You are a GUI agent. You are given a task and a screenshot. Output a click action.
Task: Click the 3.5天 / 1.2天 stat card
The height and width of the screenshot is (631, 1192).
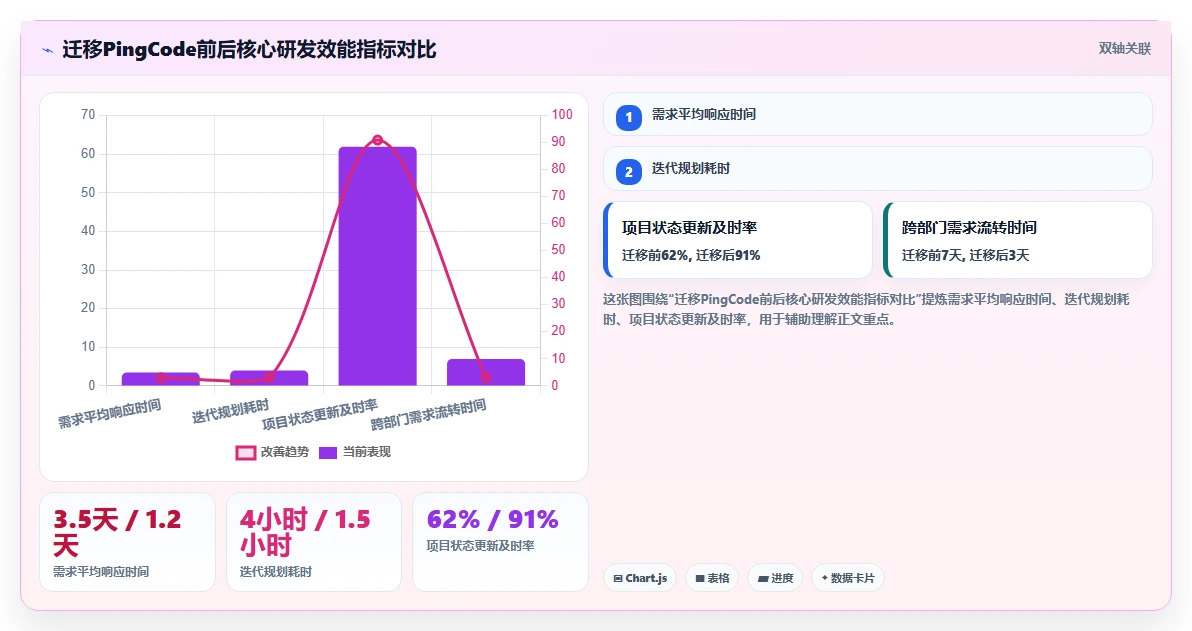tap(127, 542)
